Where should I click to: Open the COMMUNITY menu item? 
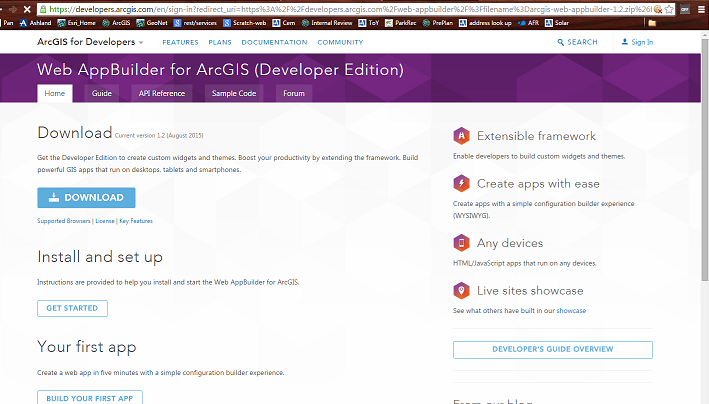[x=340, y=42]
